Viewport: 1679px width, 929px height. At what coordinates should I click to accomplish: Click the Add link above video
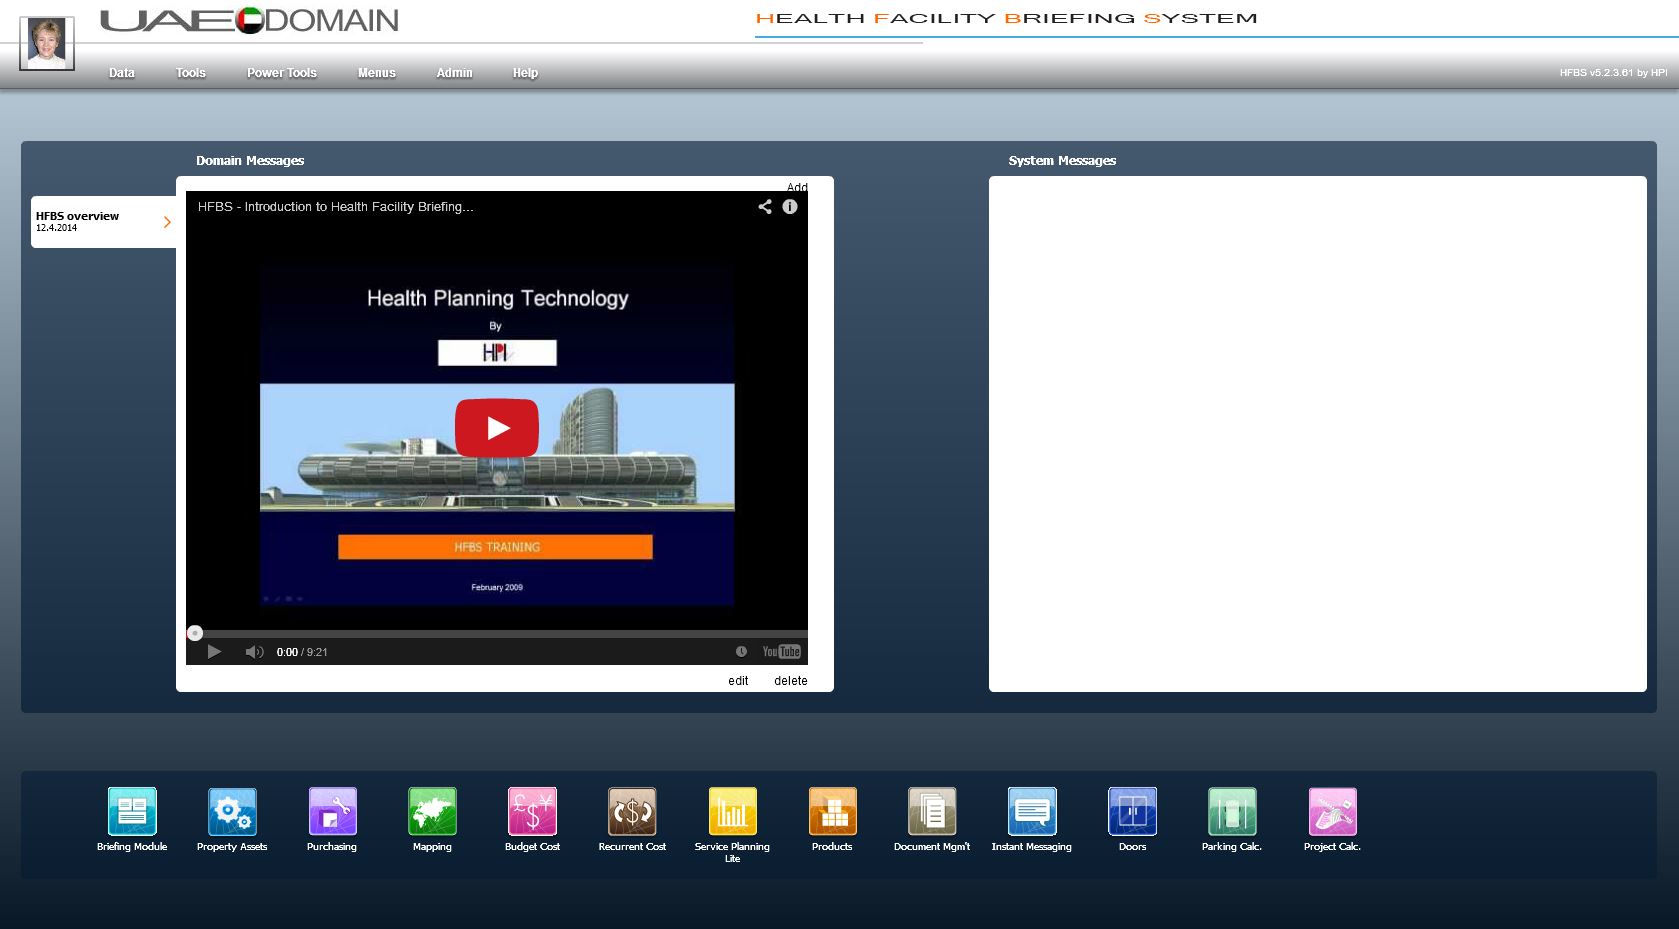click(x=797, y=187)
